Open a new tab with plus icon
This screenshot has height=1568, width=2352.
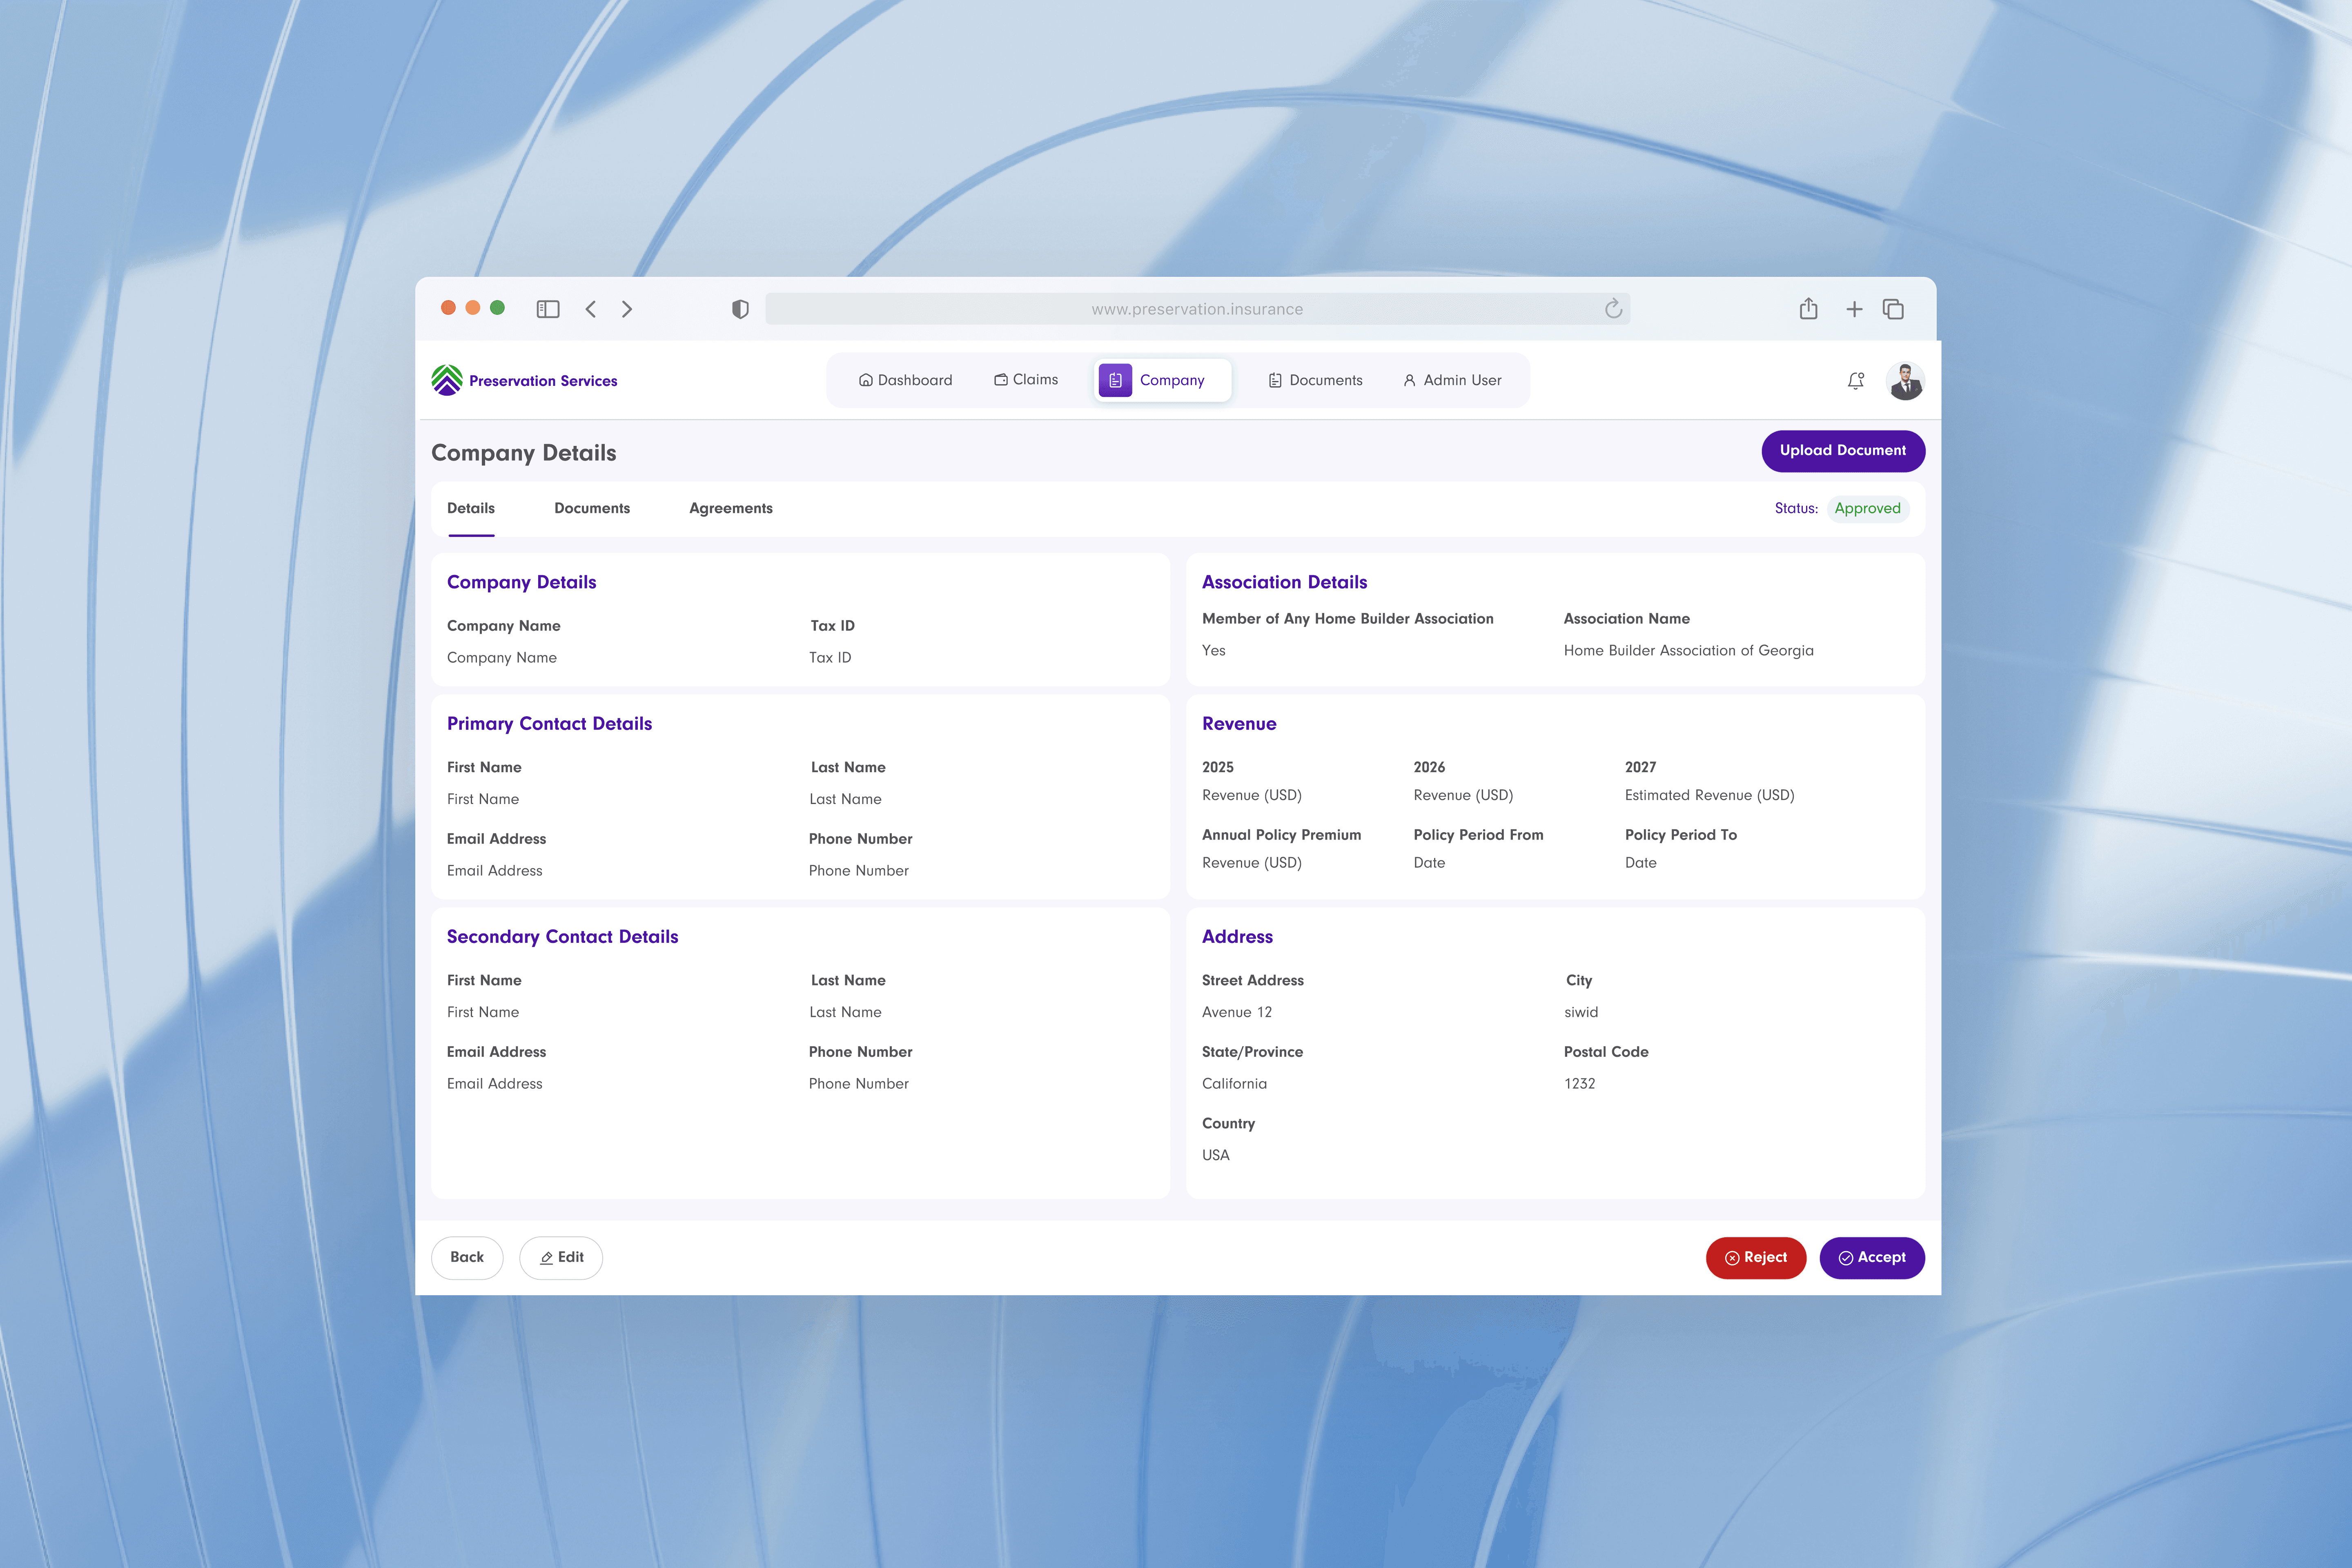[1854, 309]
